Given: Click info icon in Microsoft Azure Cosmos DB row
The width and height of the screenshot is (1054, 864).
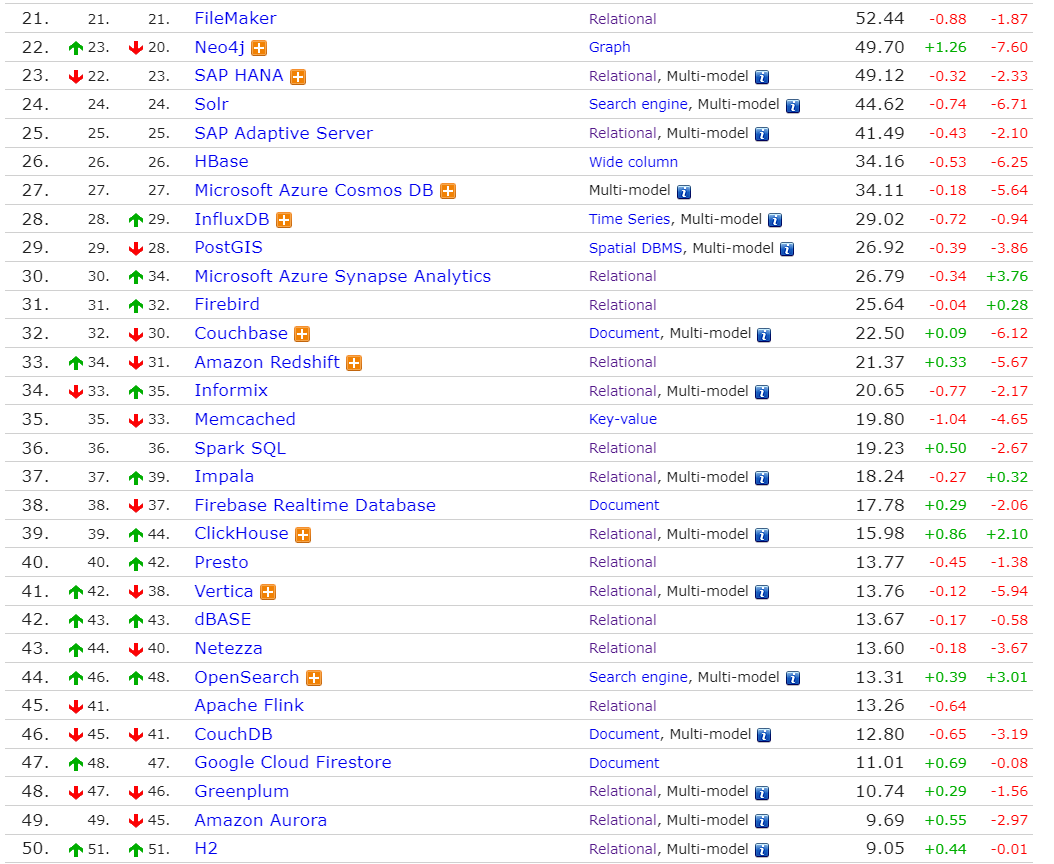Looking at the screenshot, I should (x=684, y=192).
